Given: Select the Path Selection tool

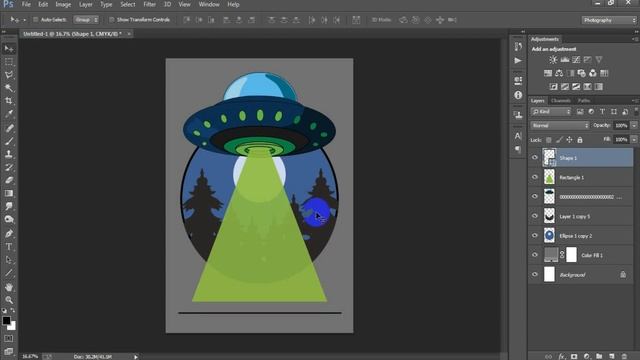Looking at the screenshot, I should click(9, 260).
